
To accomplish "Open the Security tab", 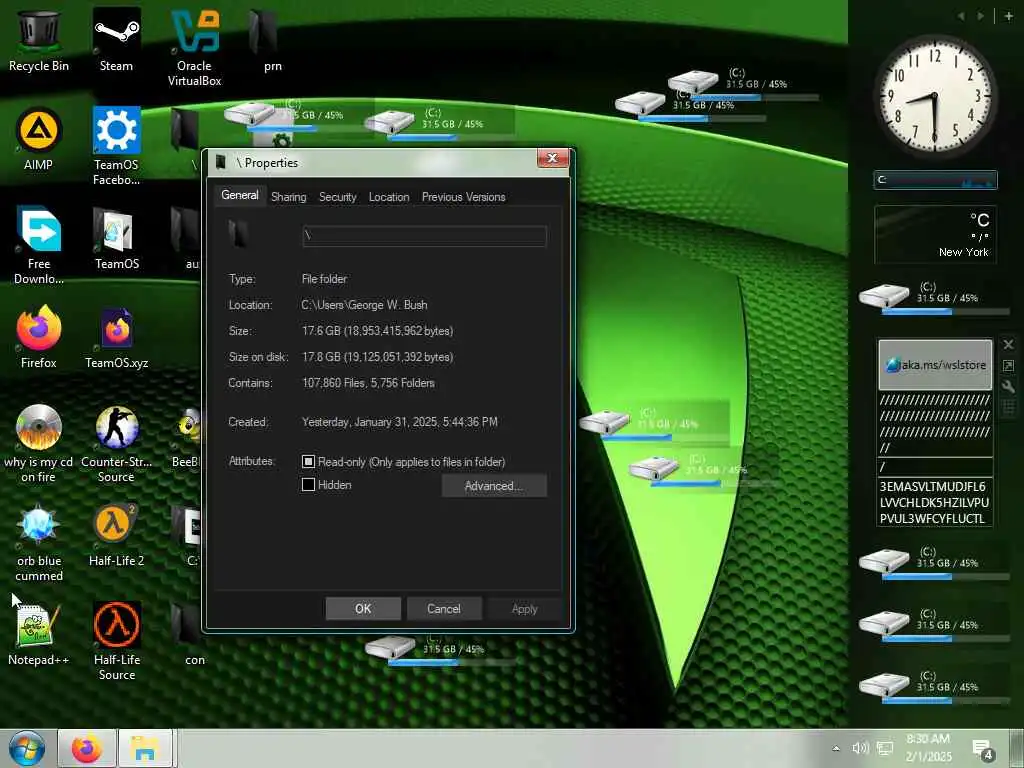I will click(338, 197).
